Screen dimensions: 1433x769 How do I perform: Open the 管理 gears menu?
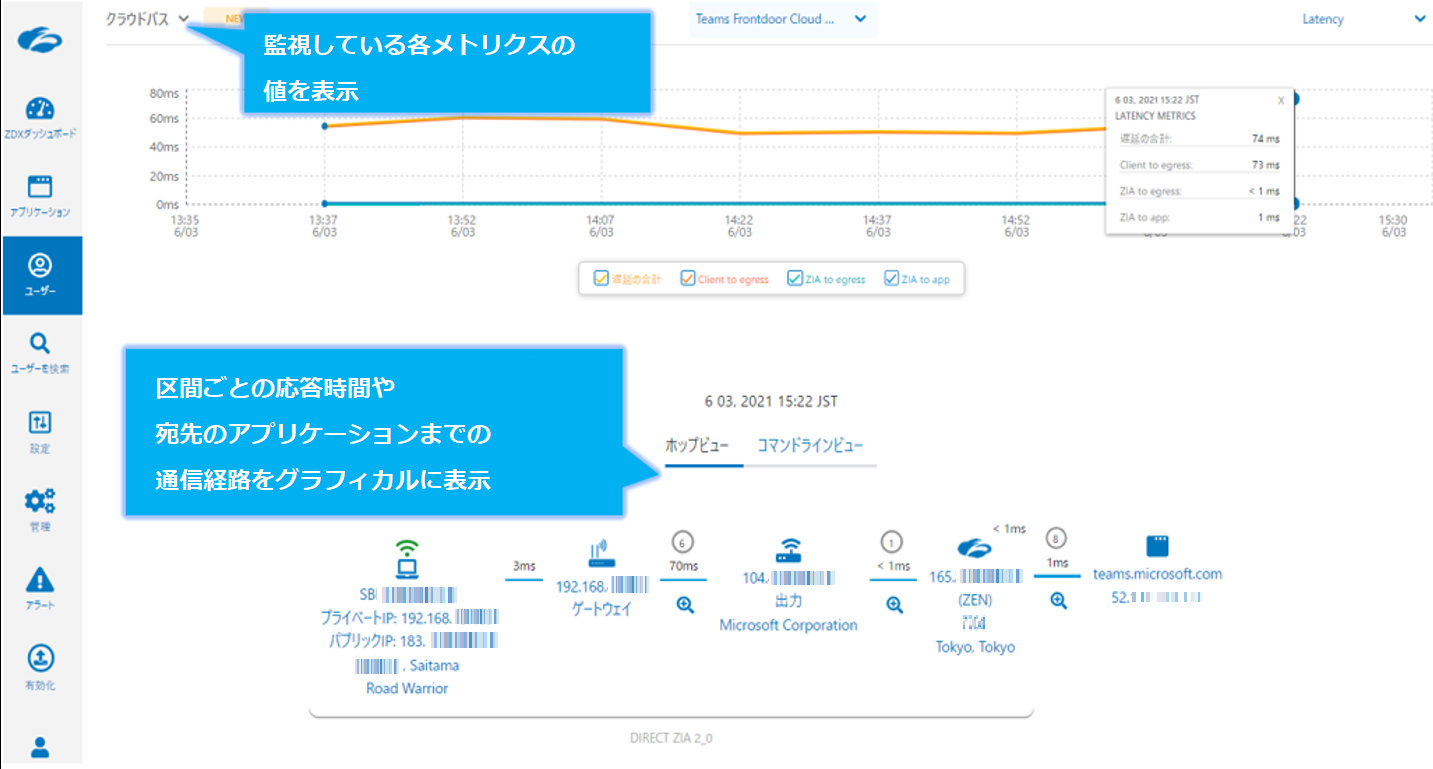40,509
